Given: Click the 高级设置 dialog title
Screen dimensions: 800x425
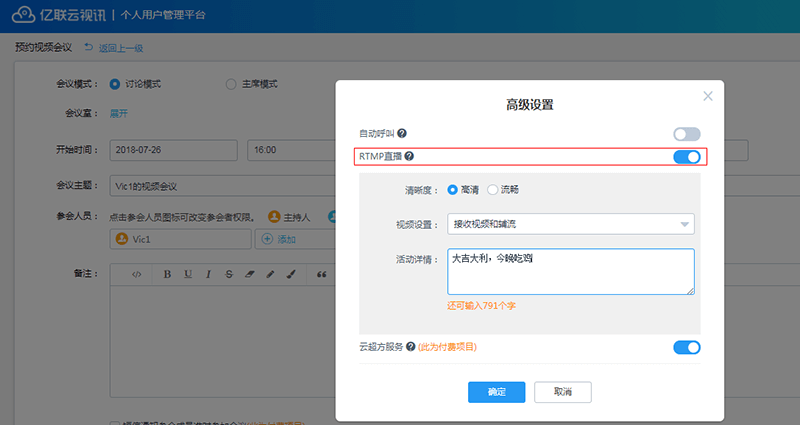Looking at the screenshot, I should coord(530,105).
